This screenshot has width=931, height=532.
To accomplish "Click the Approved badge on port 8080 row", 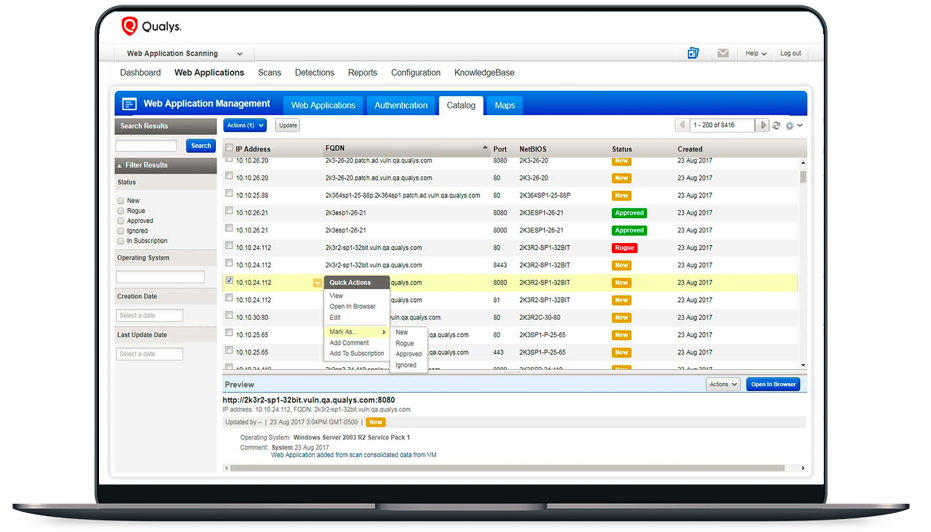I will (x=629, y=213).
